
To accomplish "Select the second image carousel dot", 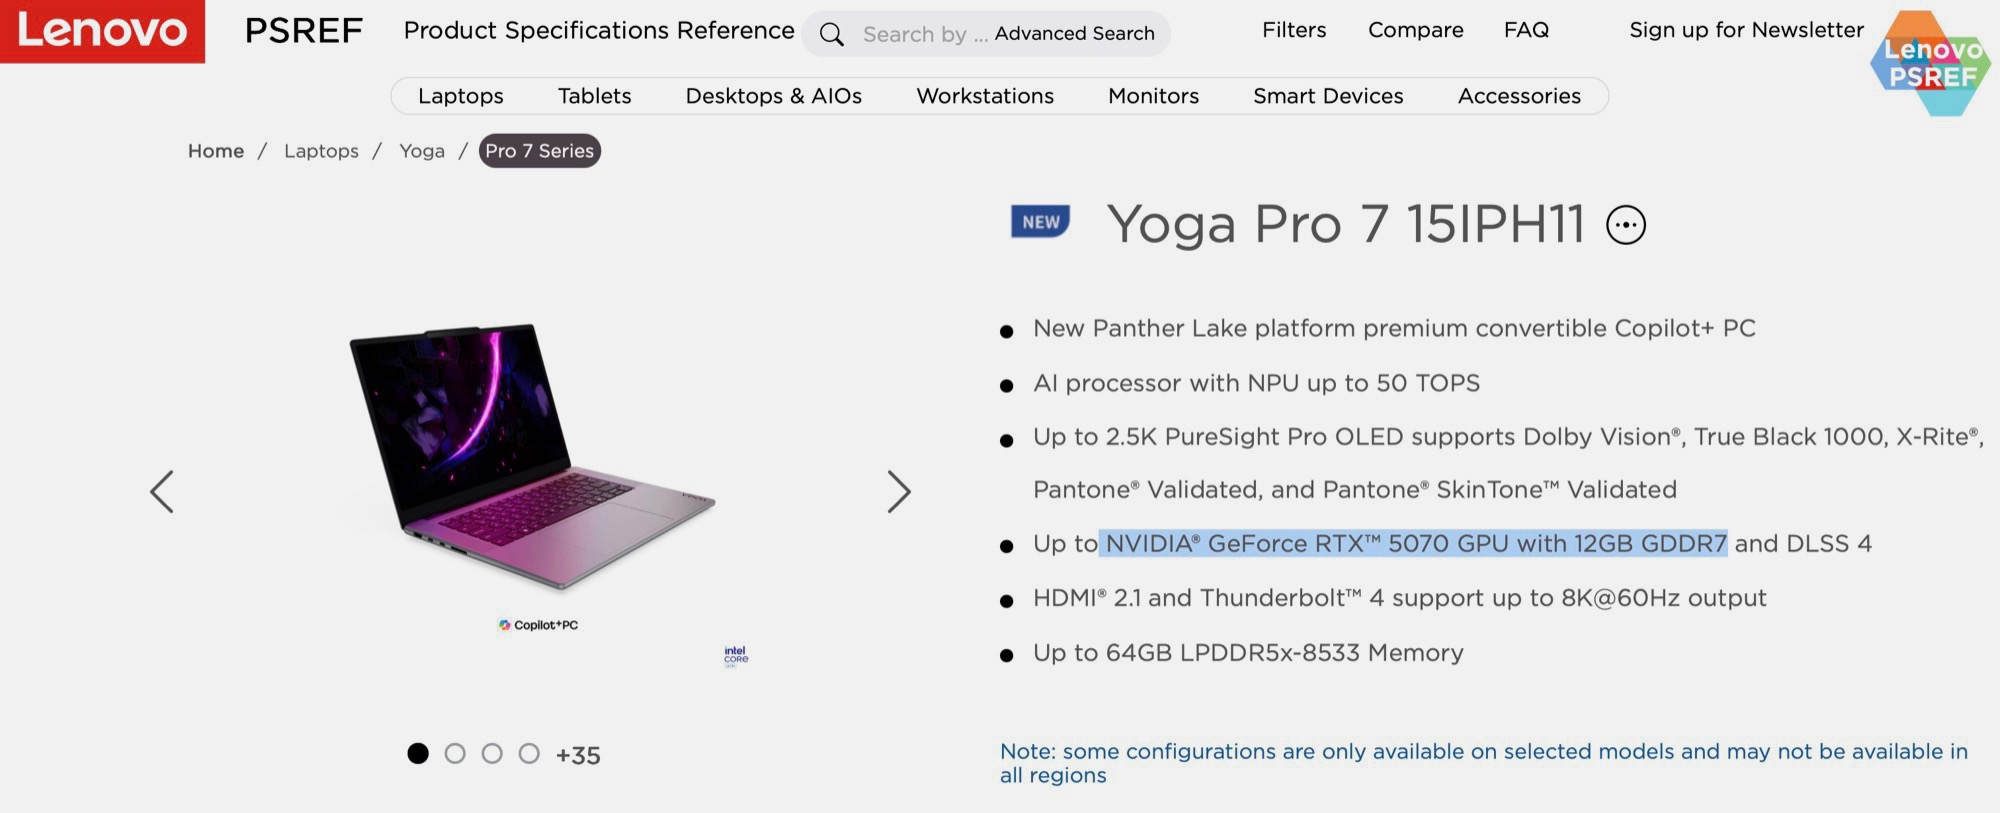I will (455, 754).
